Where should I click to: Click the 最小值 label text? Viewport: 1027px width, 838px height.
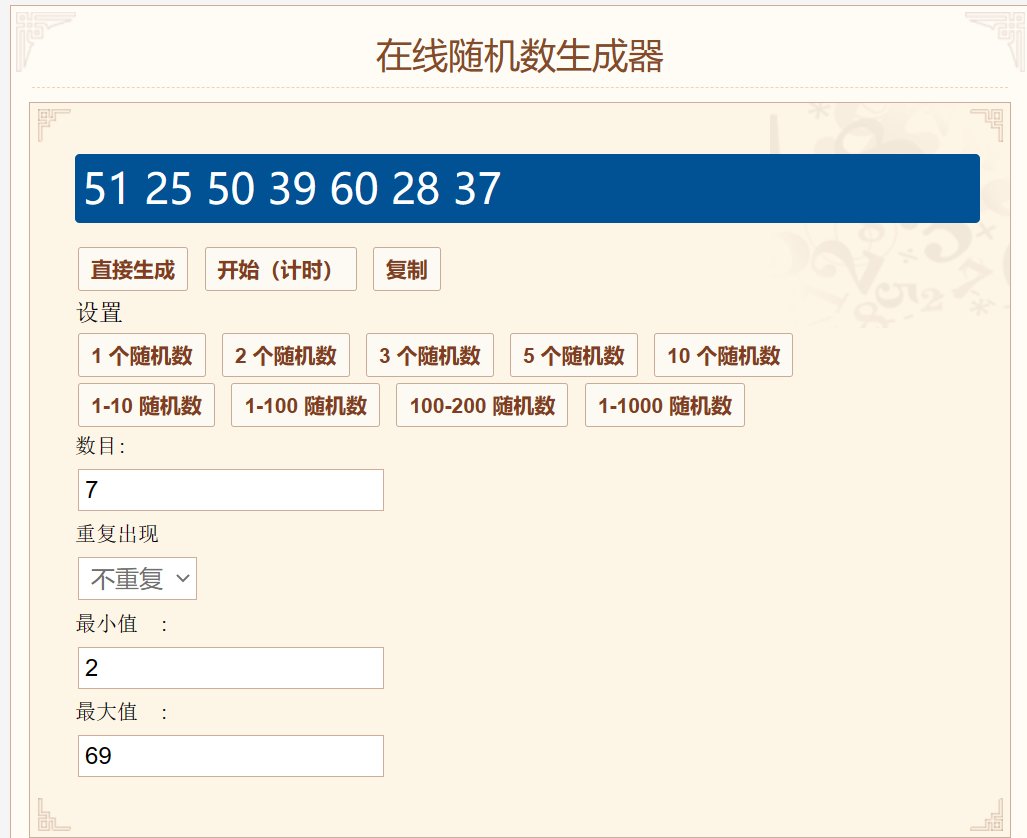click(x=107, y=624)
